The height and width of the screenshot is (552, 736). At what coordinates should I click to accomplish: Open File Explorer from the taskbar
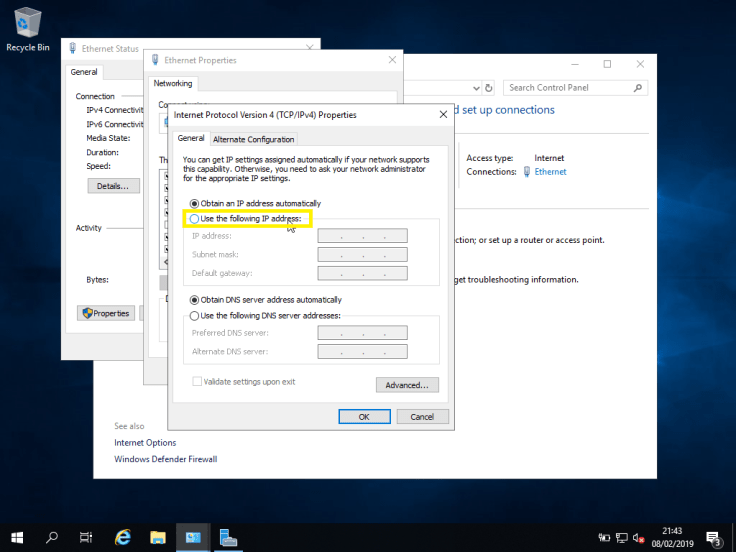coord(158,537)
